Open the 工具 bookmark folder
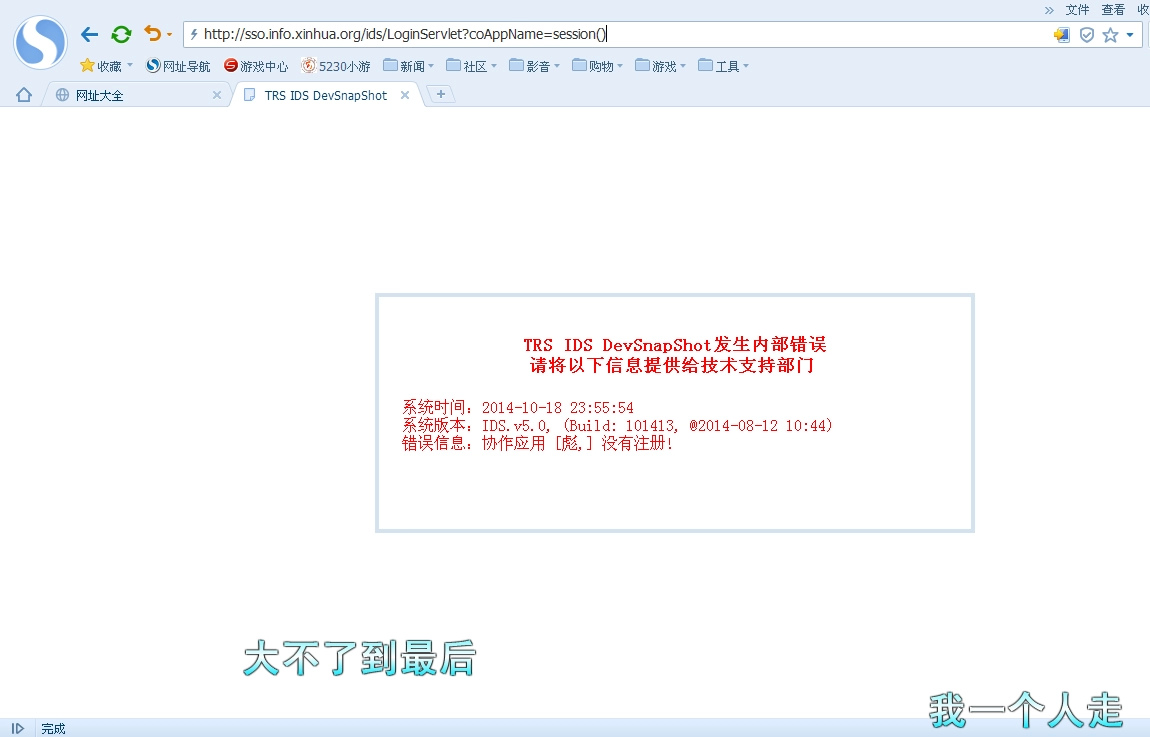Screen dimensions: 1150x737 (724, 66)
